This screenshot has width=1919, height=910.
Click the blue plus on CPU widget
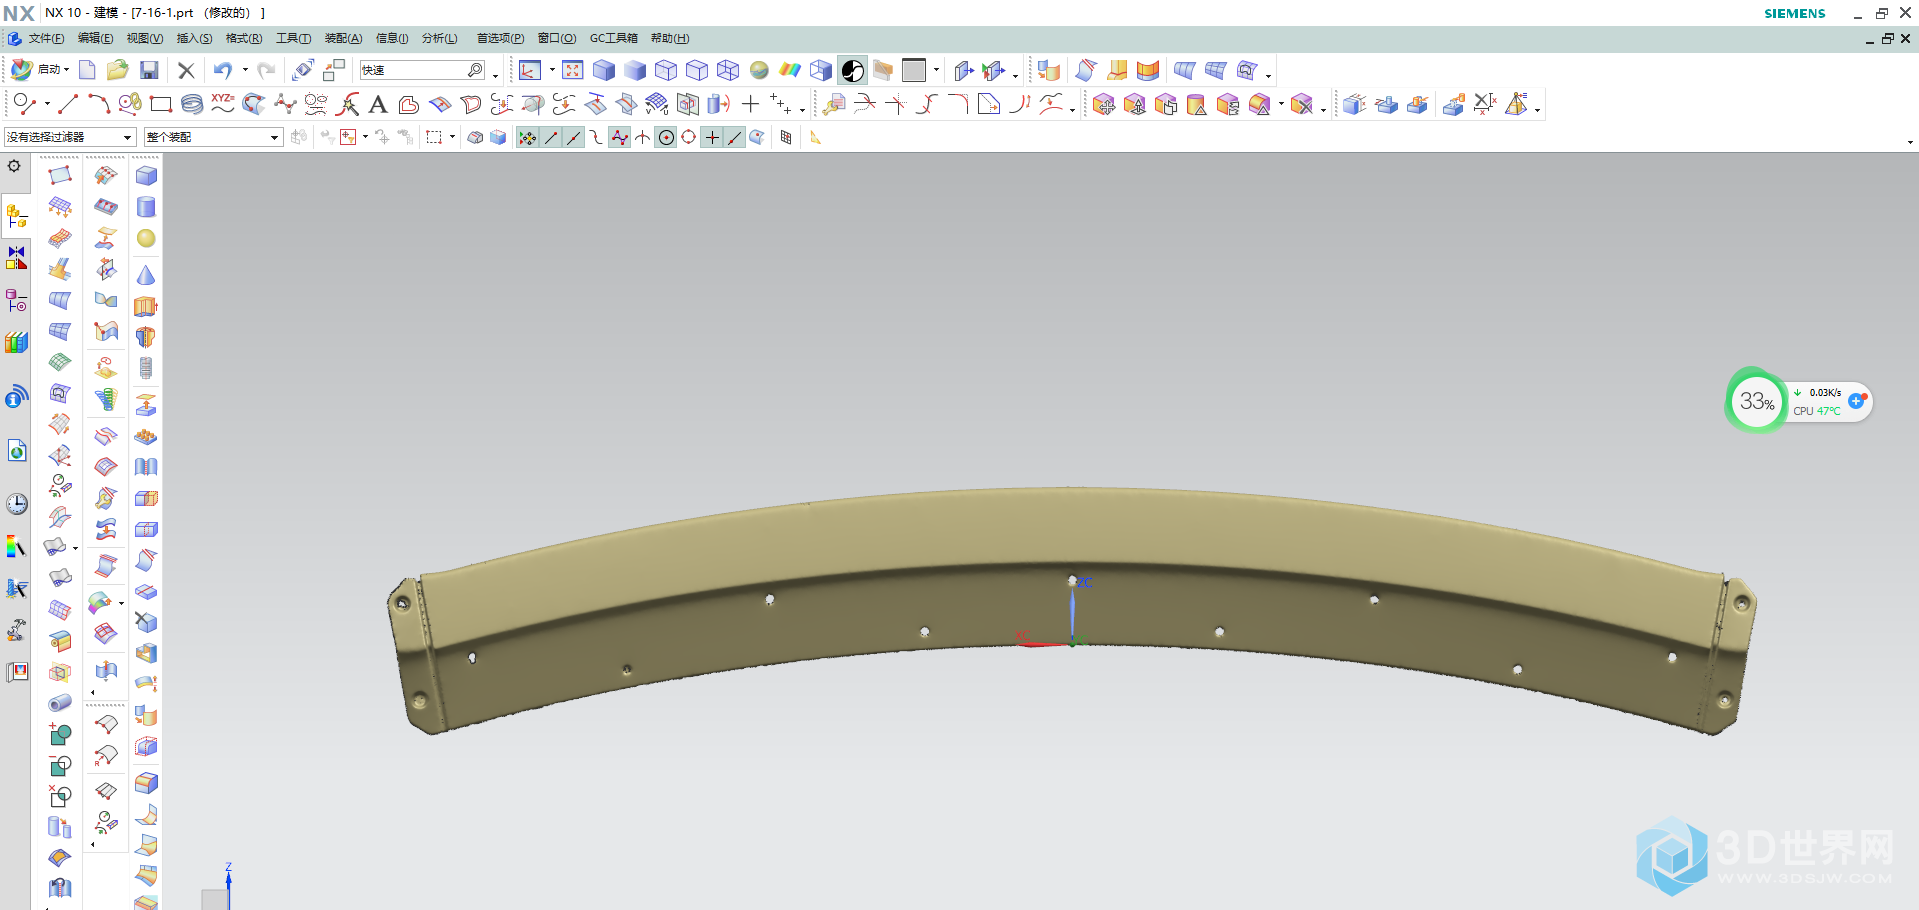tap(1857, 400)
